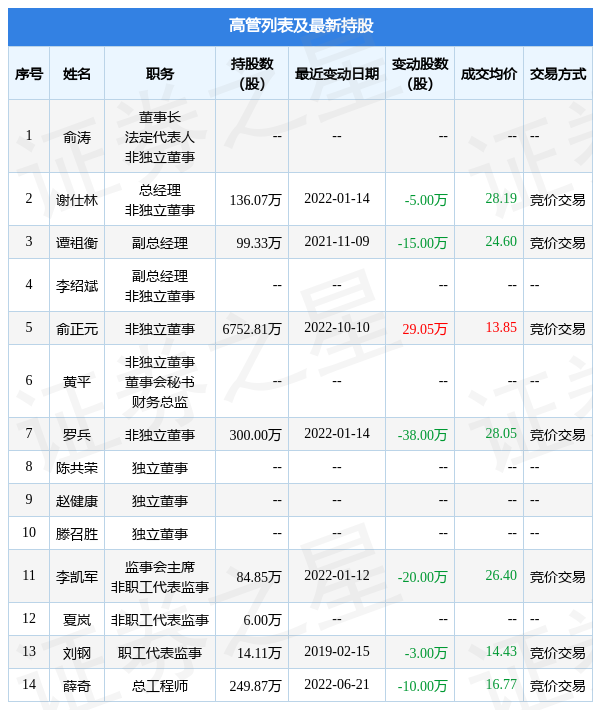
Task: Click the 持股数(股) column header
Action: coord(252,73)
